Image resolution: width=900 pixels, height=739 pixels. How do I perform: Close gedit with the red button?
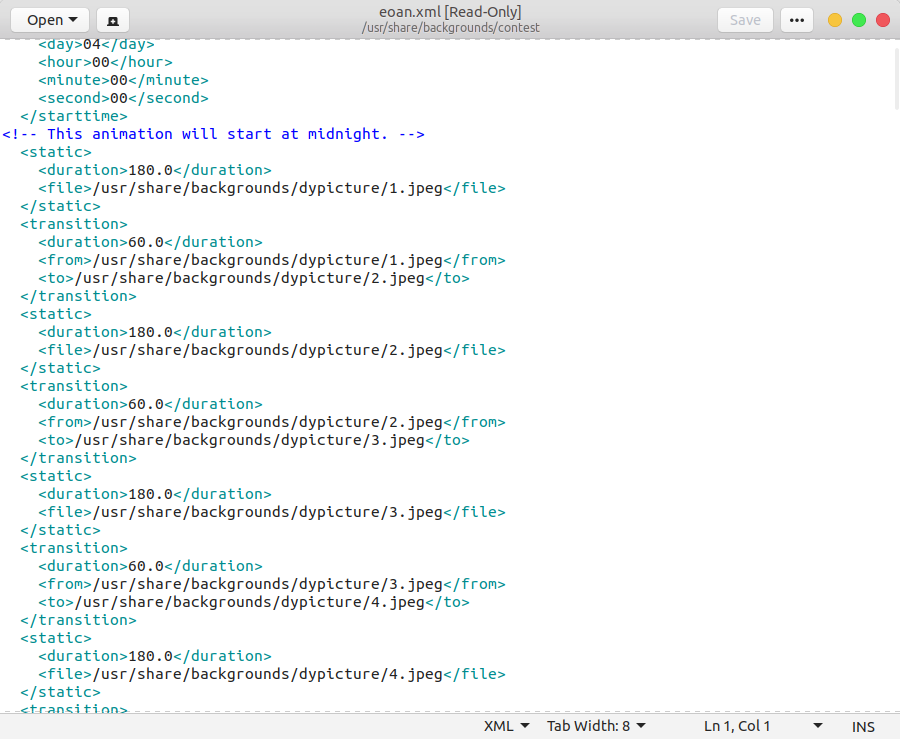pos(883,20)
